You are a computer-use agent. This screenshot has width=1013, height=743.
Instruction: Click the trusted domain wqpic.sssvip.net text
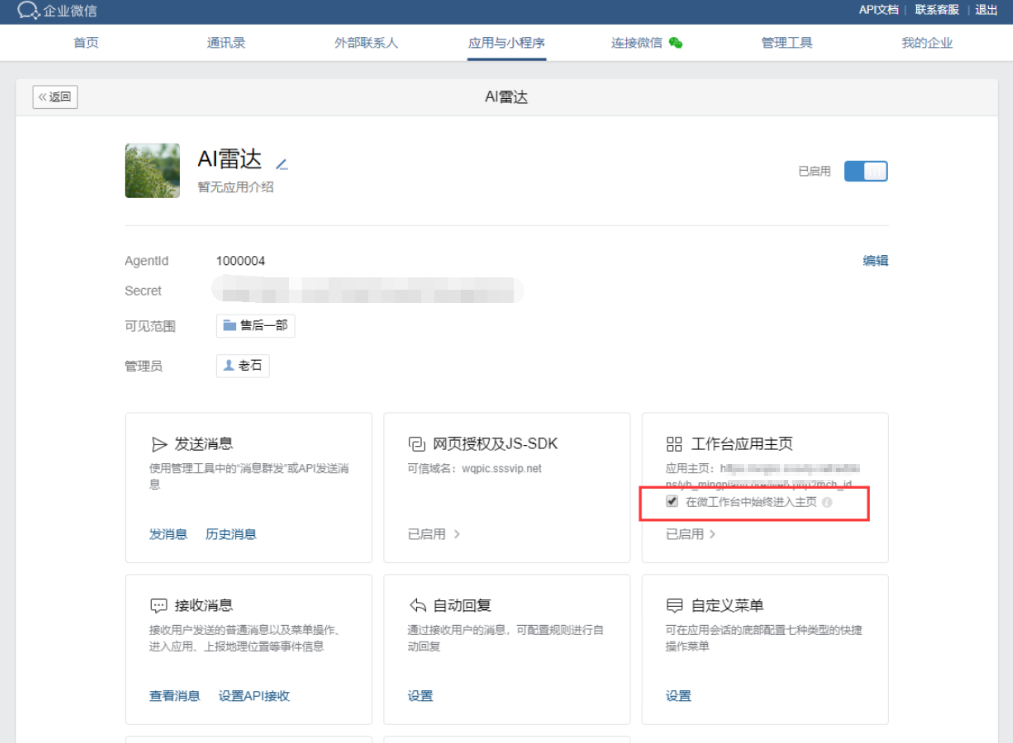(x=501, y=468)
